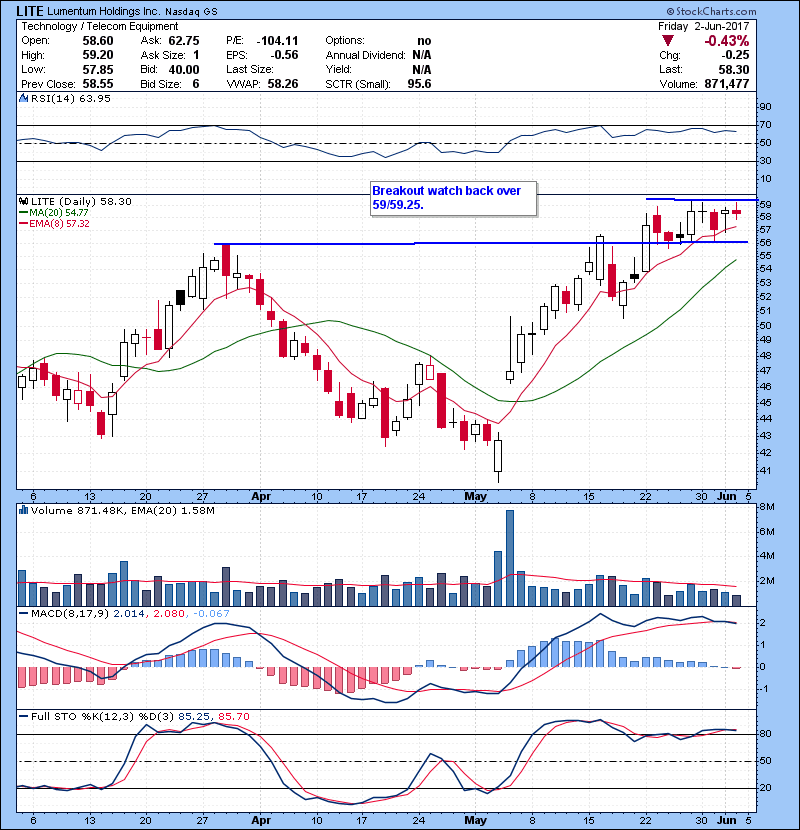Click the Bid Size value 6
Viewport: 800px width, 830px height.
tap(196, 84)
